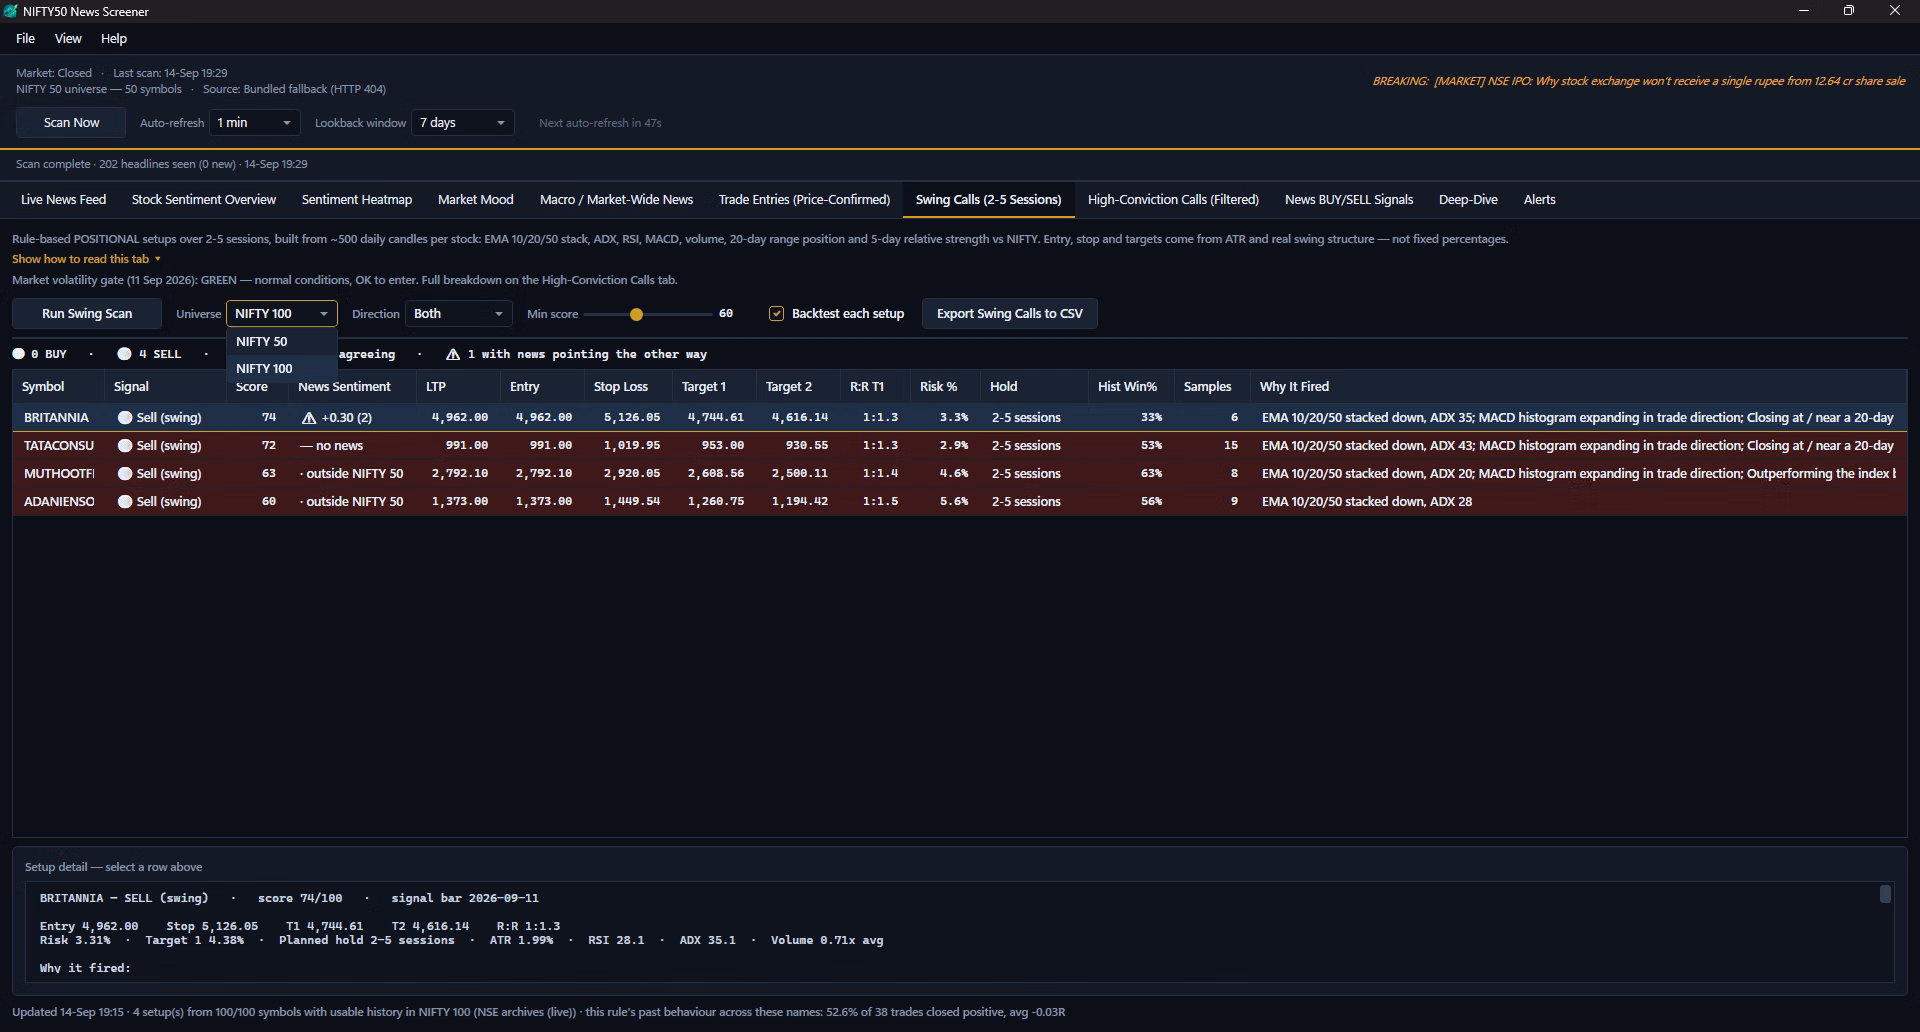Click the 2,608.56 Target 1 cell
The width and height of the screenshot is (1920, 1032).
coord(715,474)
